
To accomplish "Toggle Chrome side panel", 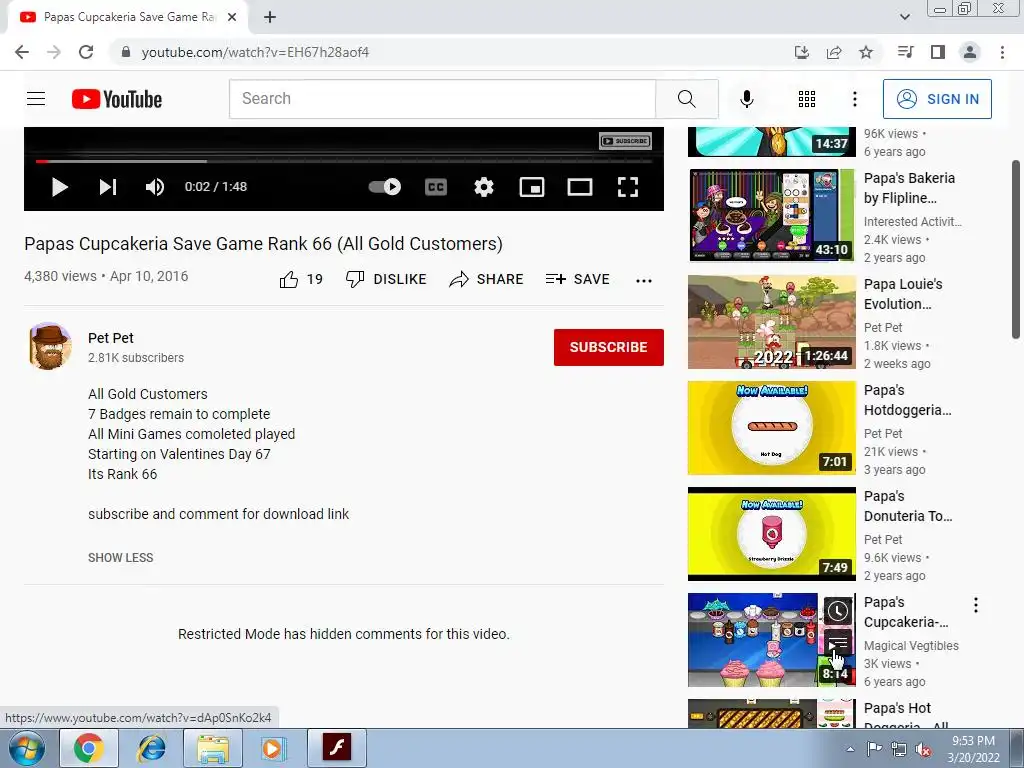I will tap(938, 52).
